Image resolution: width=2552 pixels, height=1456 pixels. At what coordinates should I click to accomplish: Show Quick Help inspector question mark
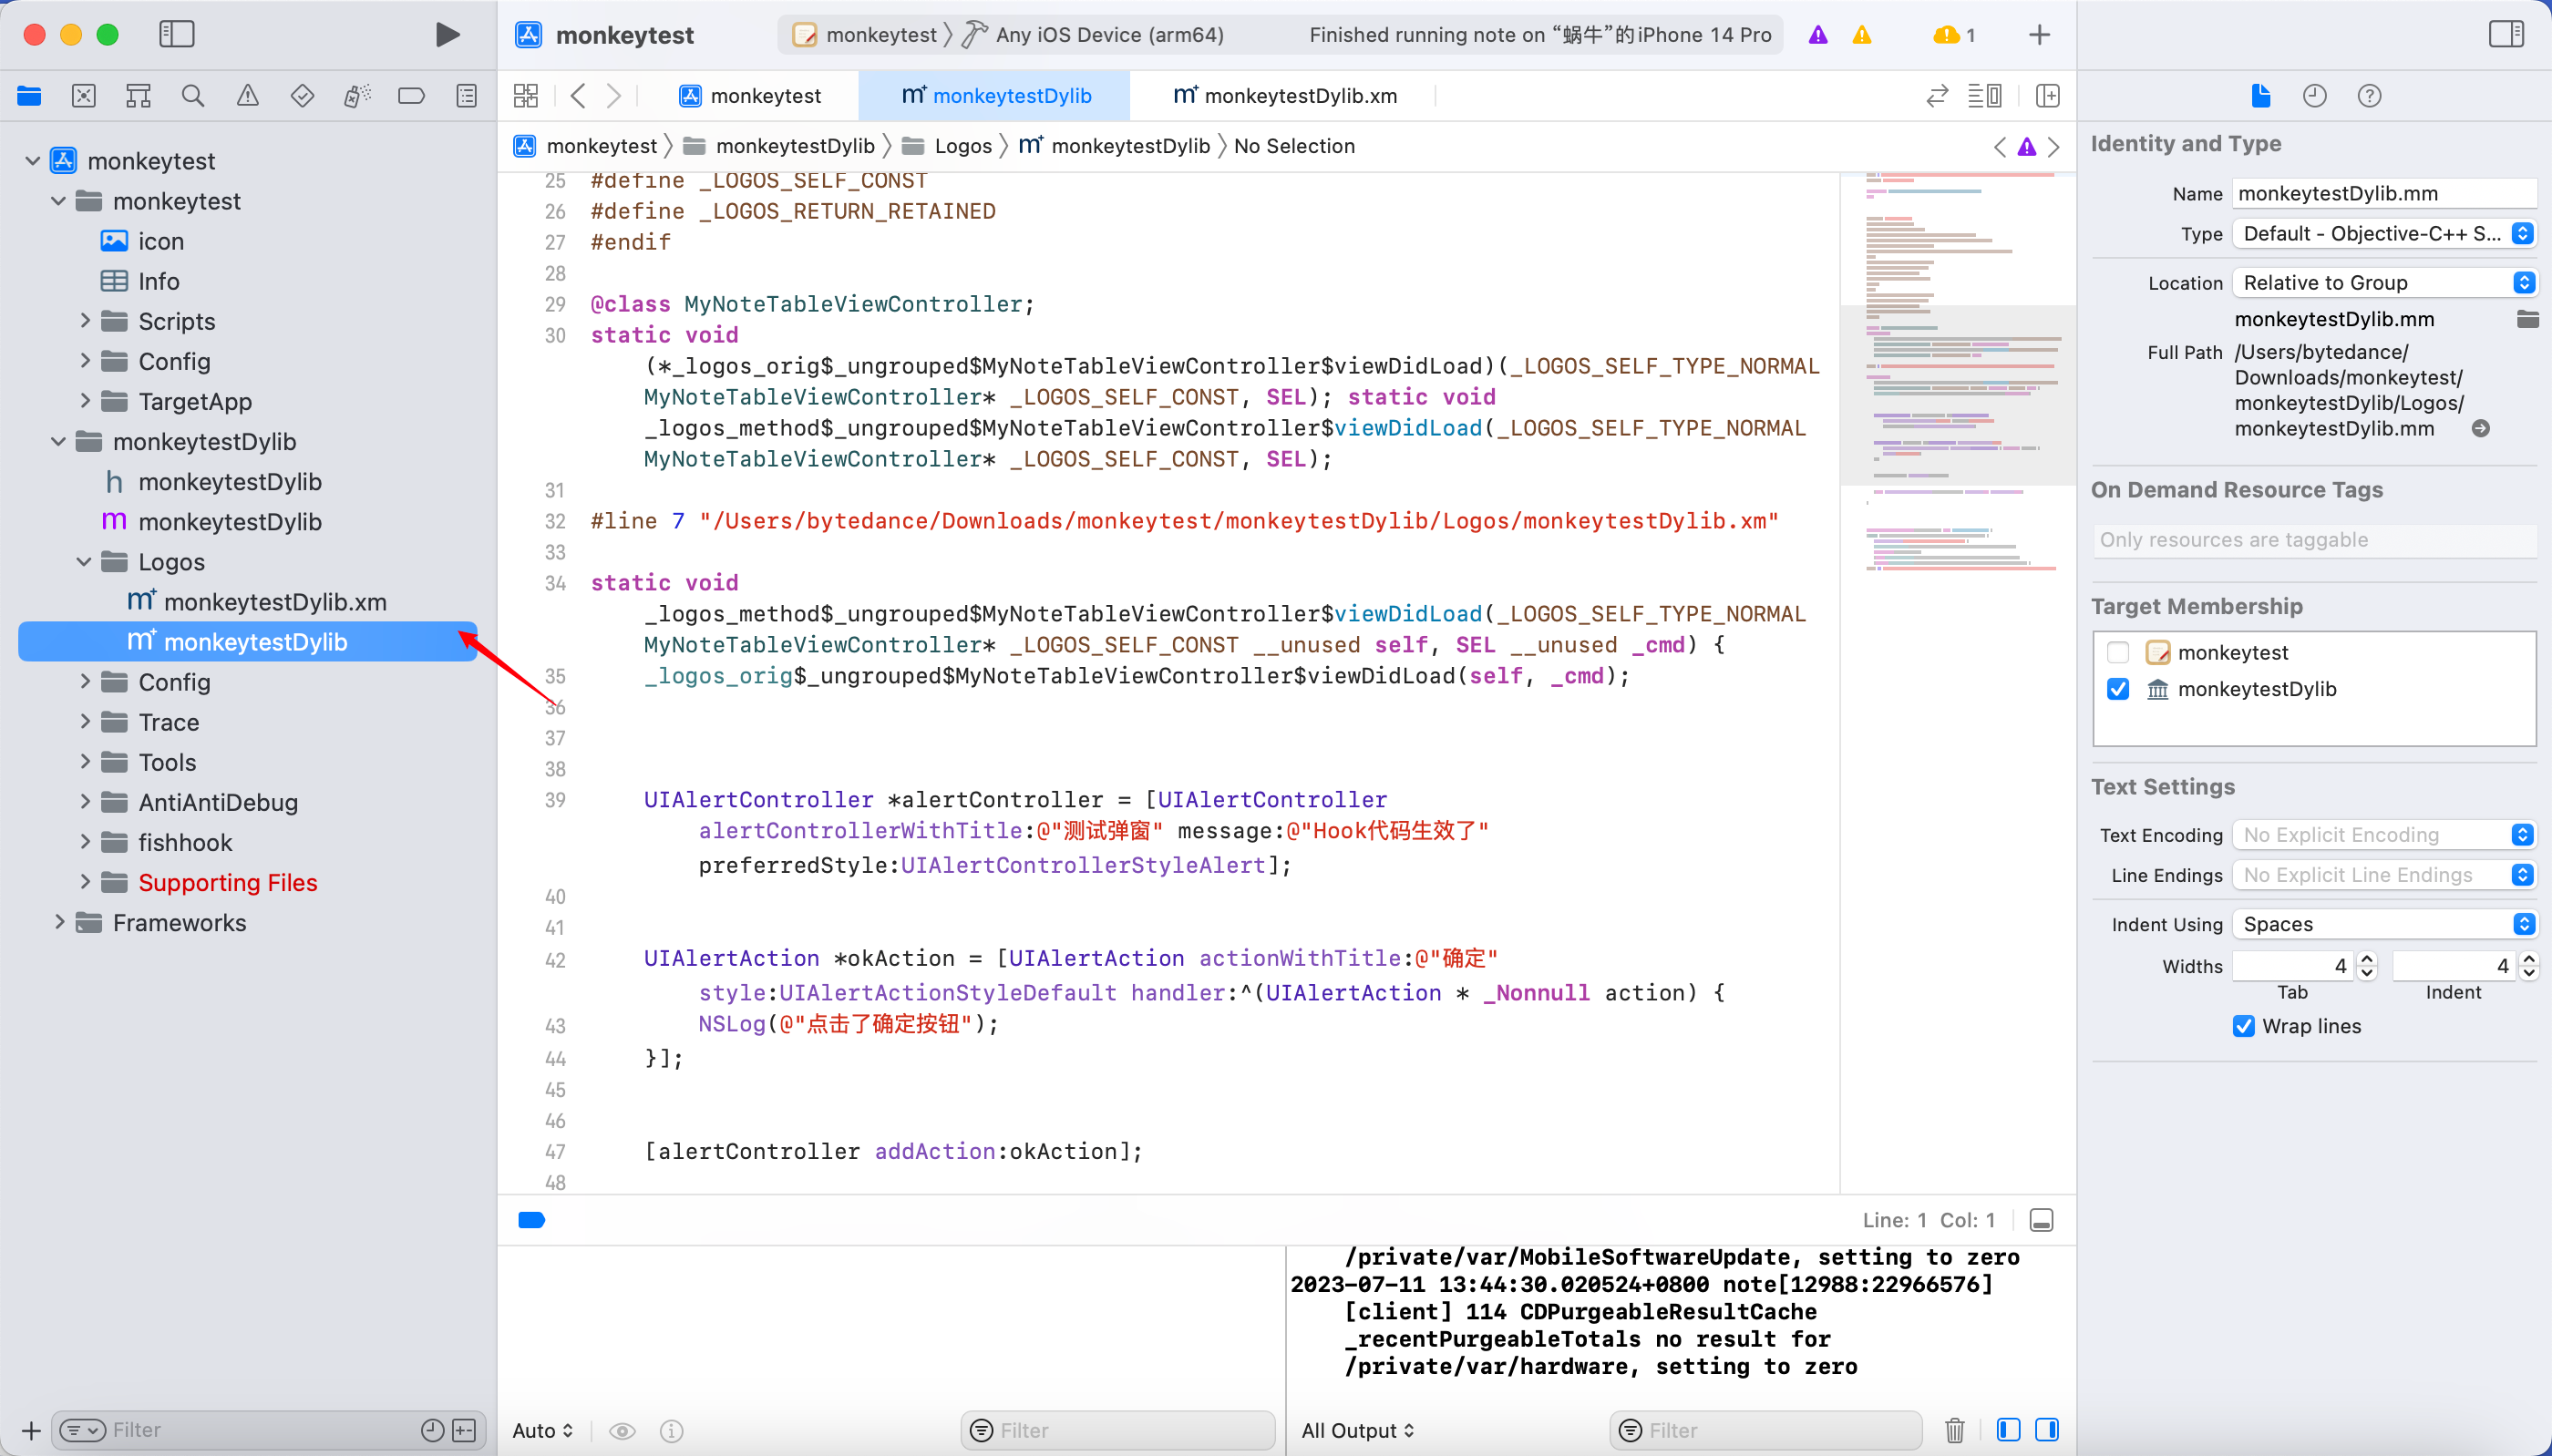click(2371, 95)
